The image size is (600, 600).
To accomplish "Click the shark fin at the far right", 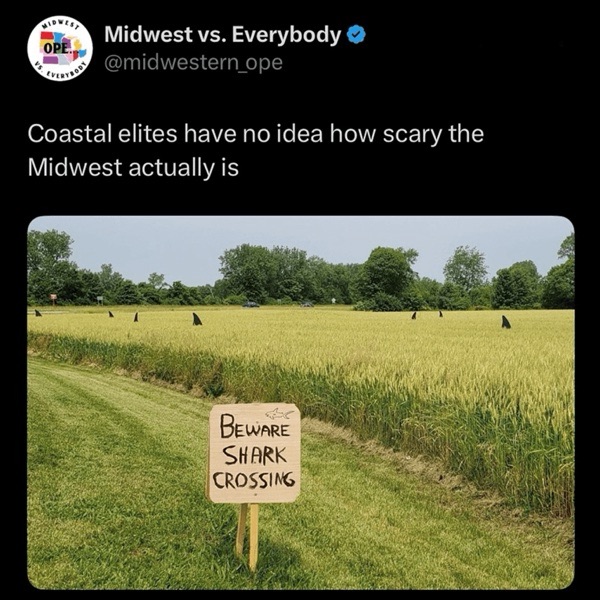I will click(x=506, y=322).
